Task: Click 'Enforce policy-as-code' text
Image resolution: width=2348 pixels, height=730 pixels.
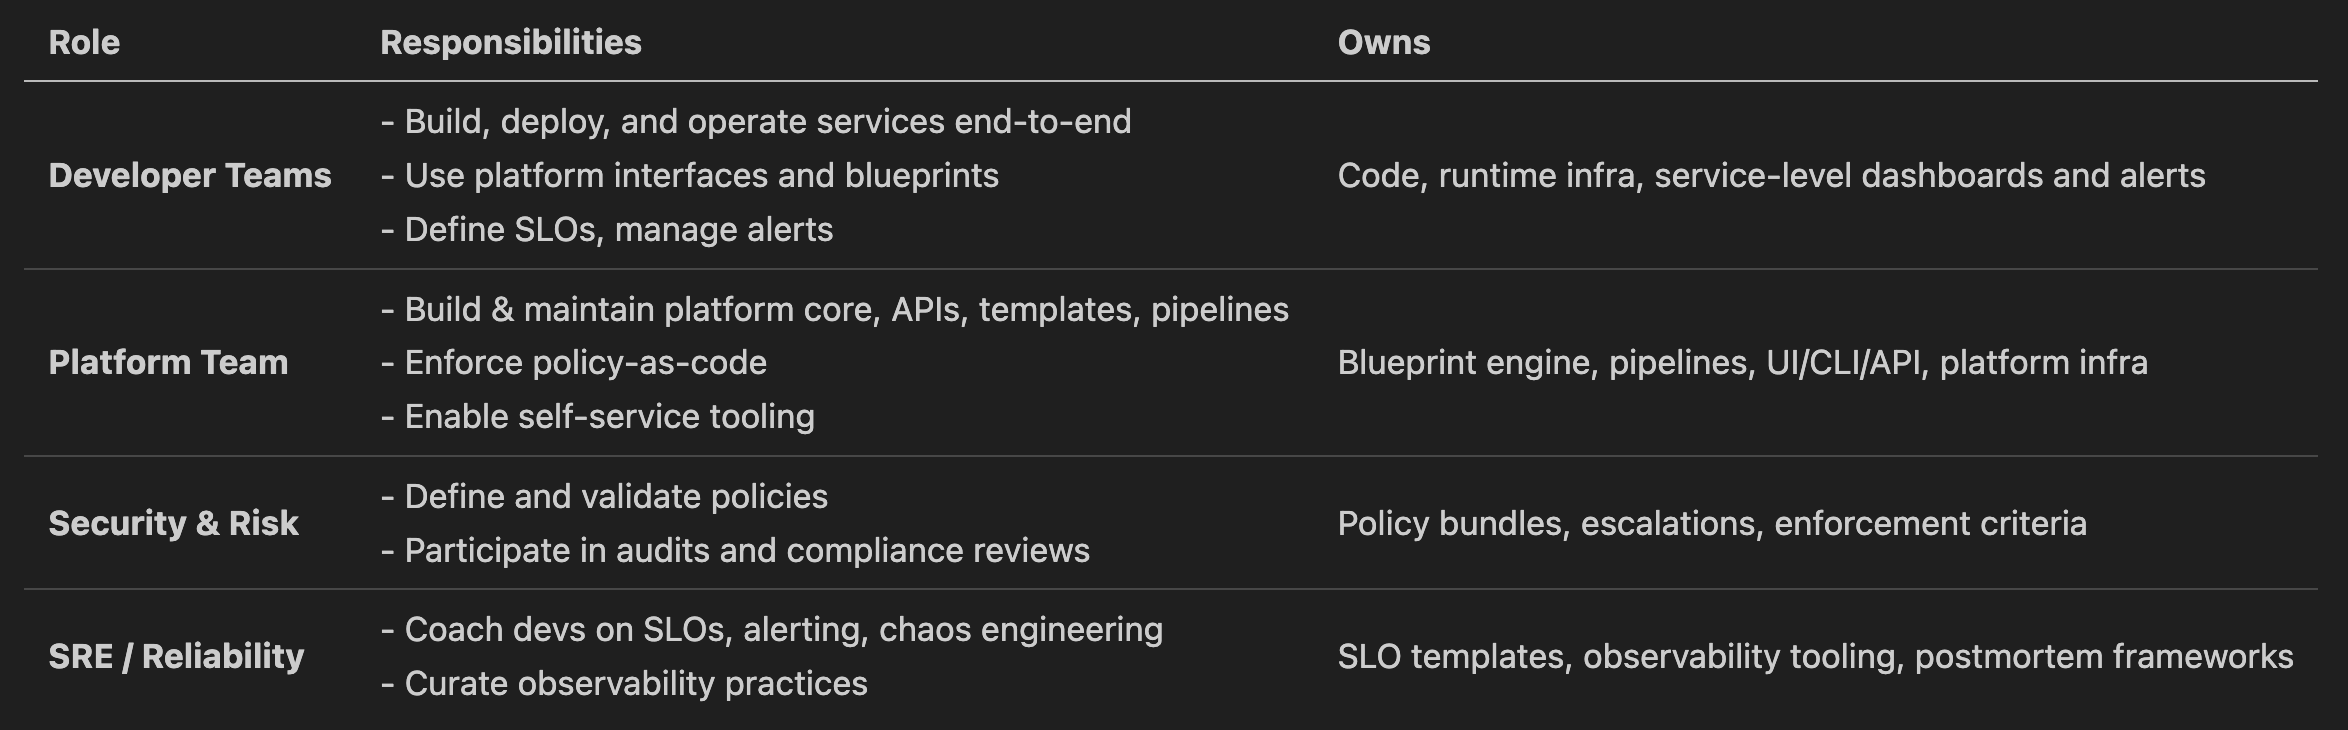Action: click(584, 362)
